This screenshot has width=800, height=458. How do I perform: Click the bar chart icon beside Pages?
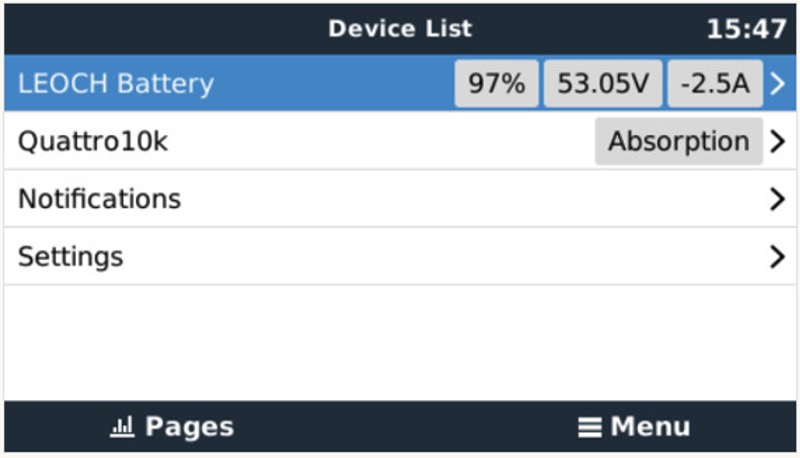pos(121,427)
